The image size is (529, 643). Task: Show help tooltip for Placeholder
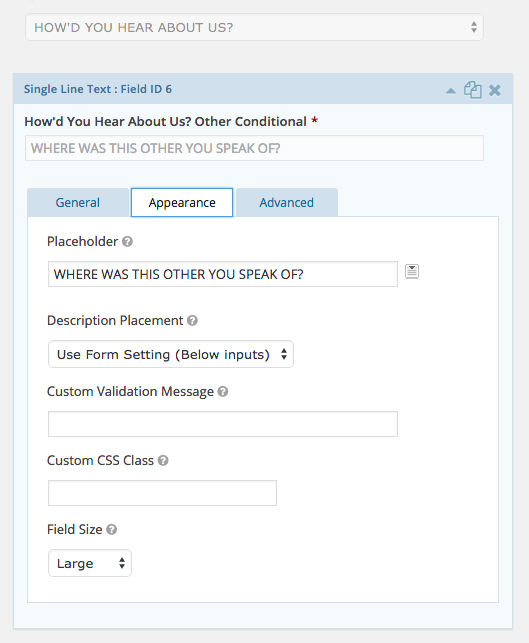coord(128,242)
